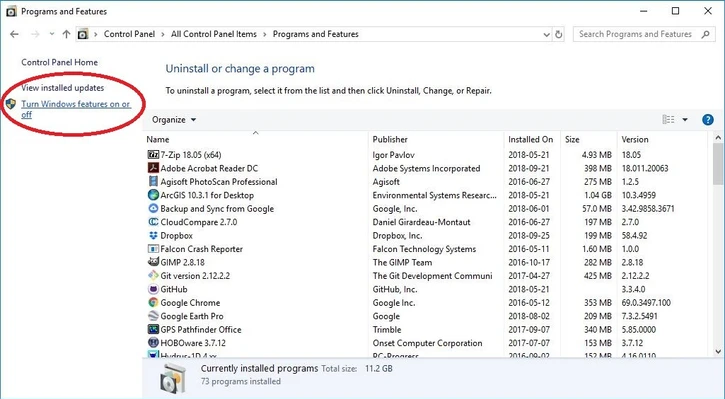The height and width of the screenshot is (399, 725).
Task: Go to All Control Panel Items breadcrumb
Action: [214, 34]
